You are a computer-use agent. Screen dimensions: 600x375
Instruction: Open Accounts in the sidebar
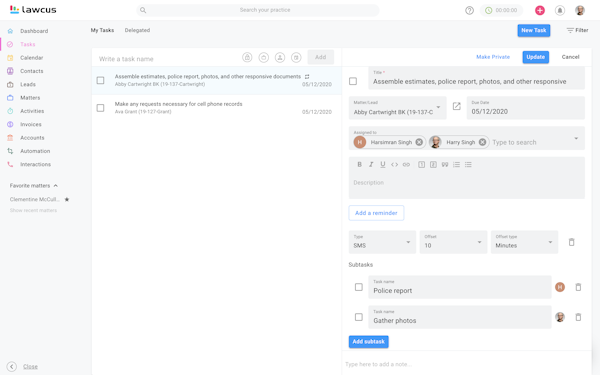tap(32, 138)
